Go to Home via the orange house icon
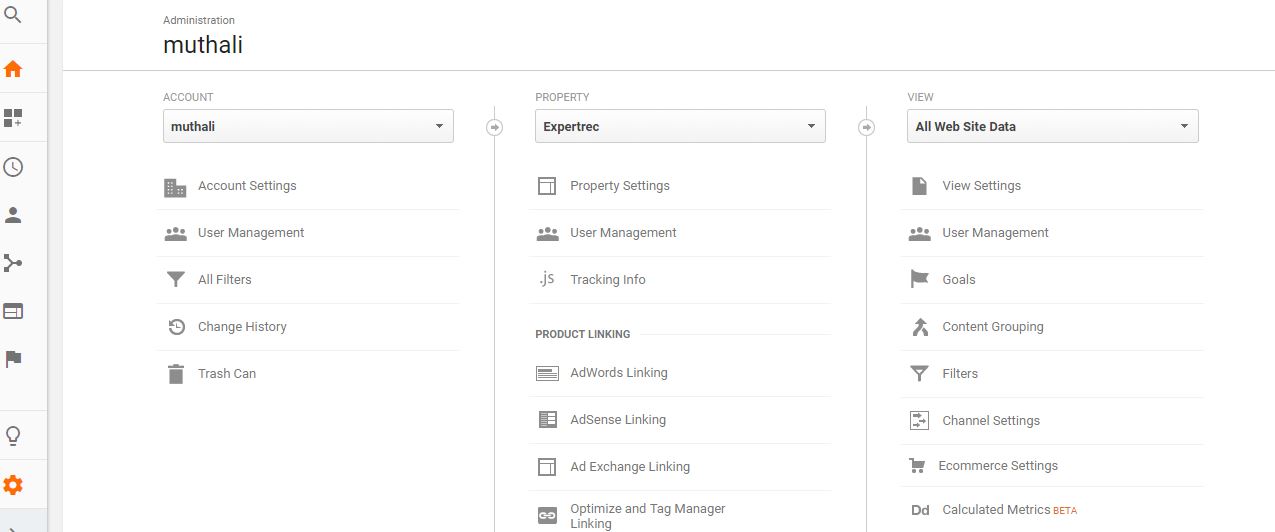The width and height of the screenshot is (1275, 532). [x=13, y=70]
